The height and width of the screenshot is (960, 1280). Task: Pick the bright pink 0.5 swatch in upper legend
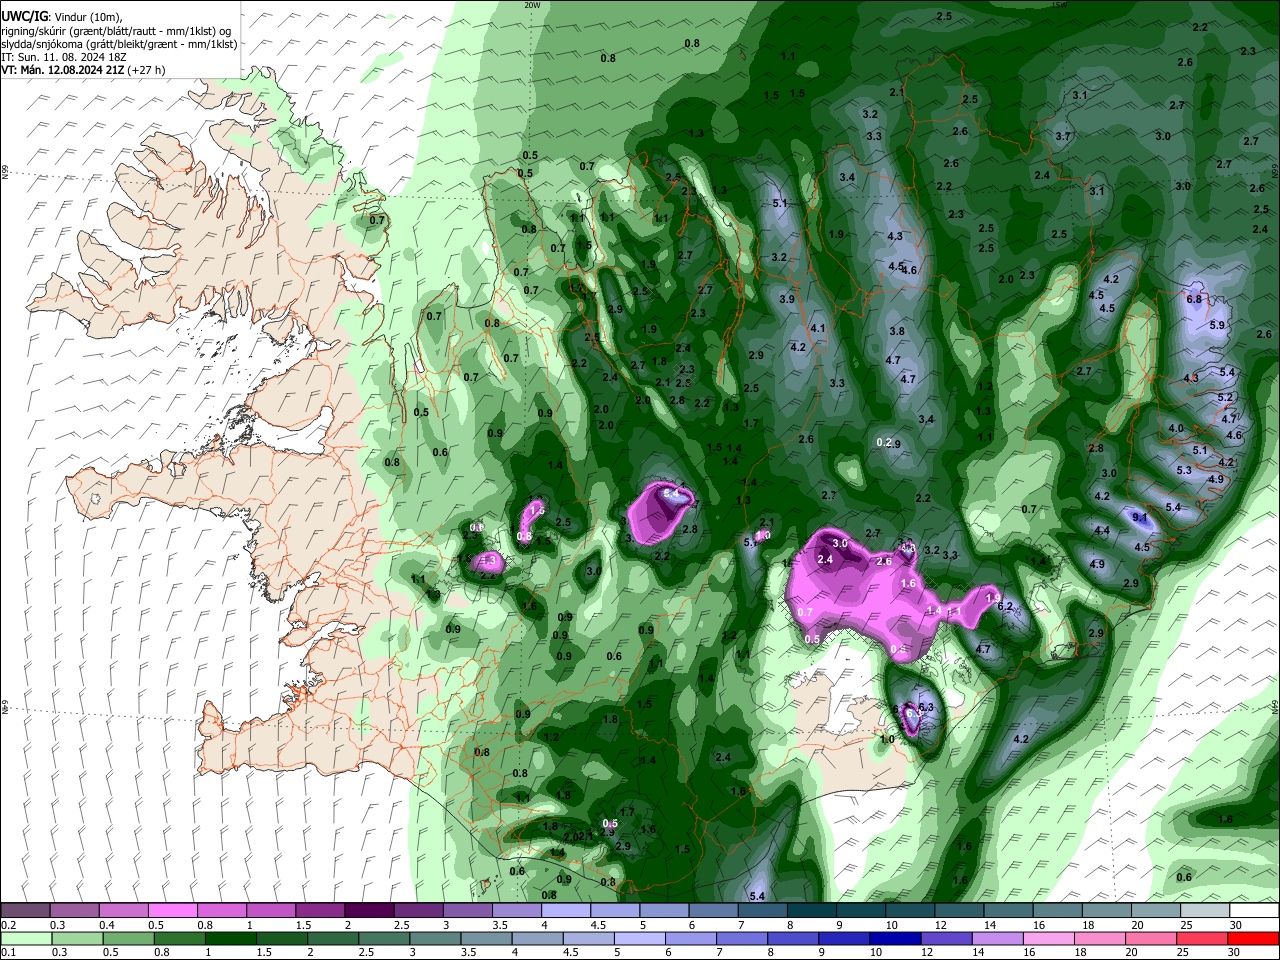click(x=172, y=911)
